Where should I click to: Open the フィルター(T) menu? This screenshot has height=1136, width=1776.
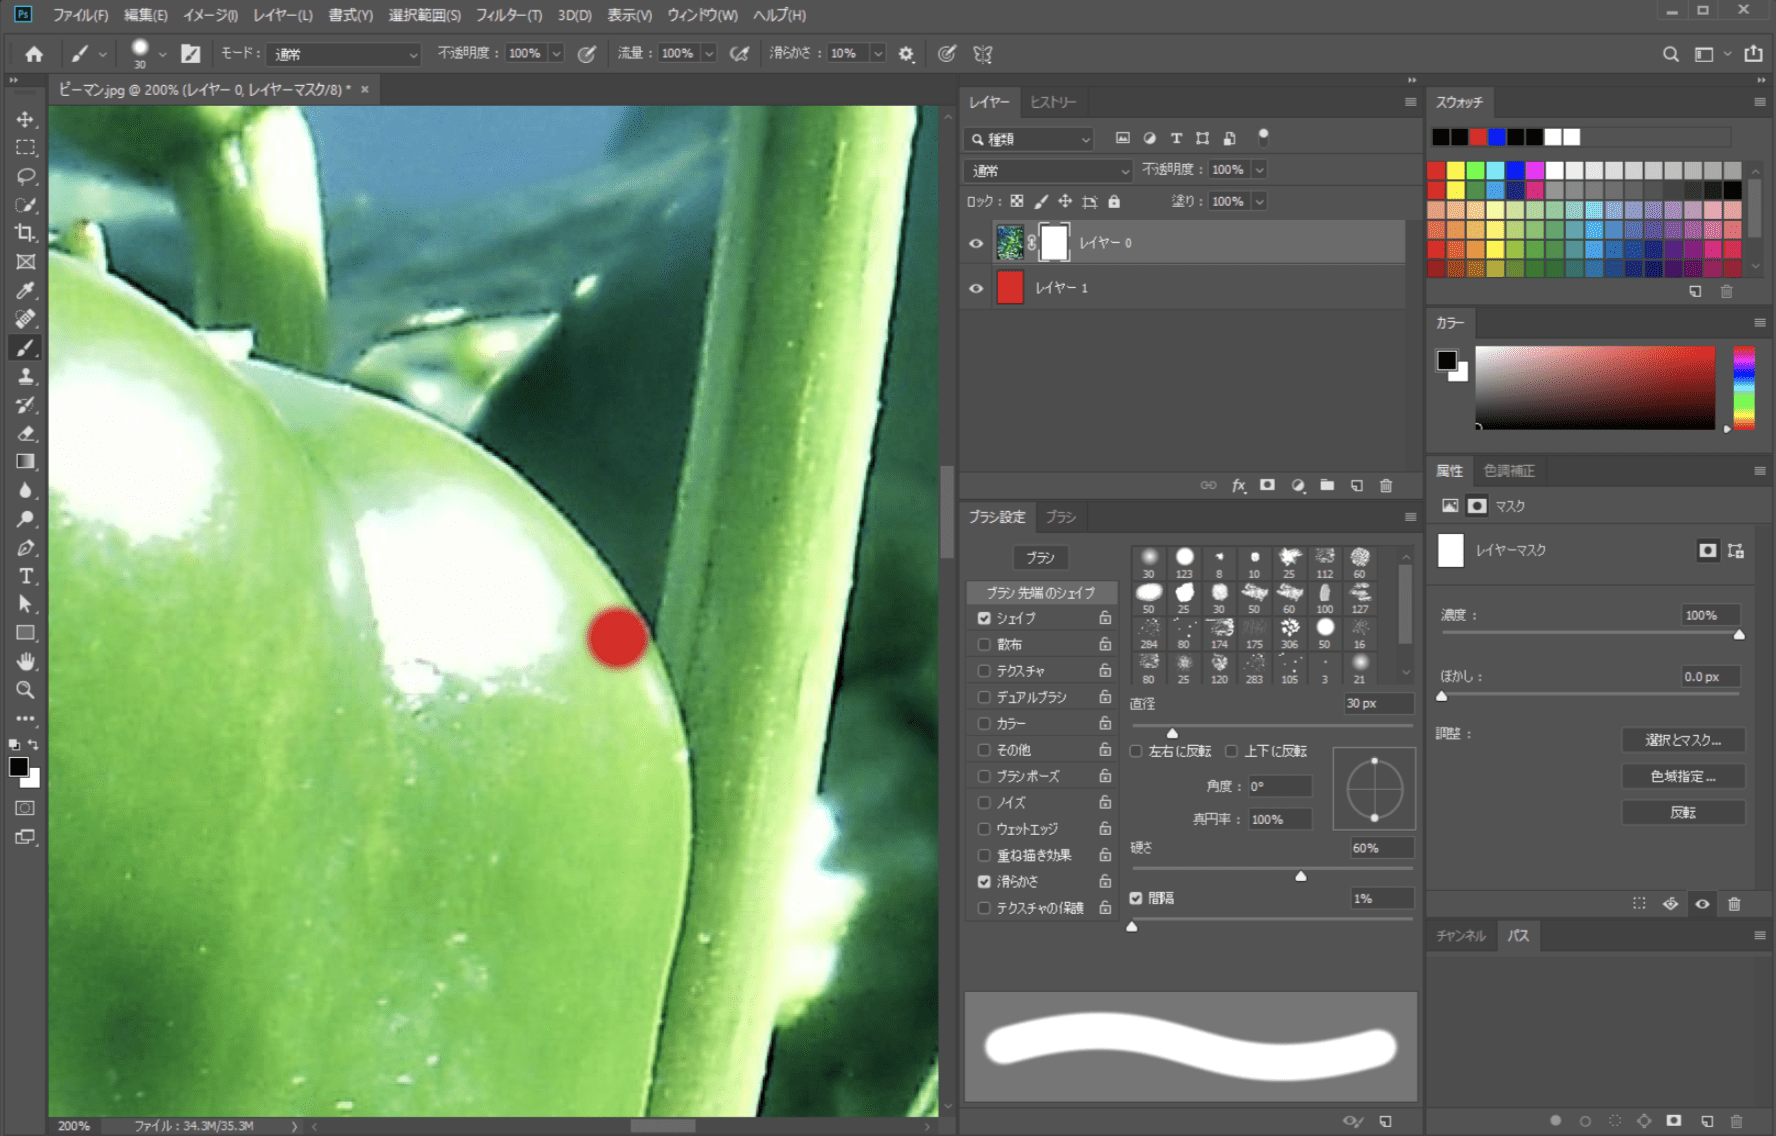pyautogui.click(x=508, y=15)
